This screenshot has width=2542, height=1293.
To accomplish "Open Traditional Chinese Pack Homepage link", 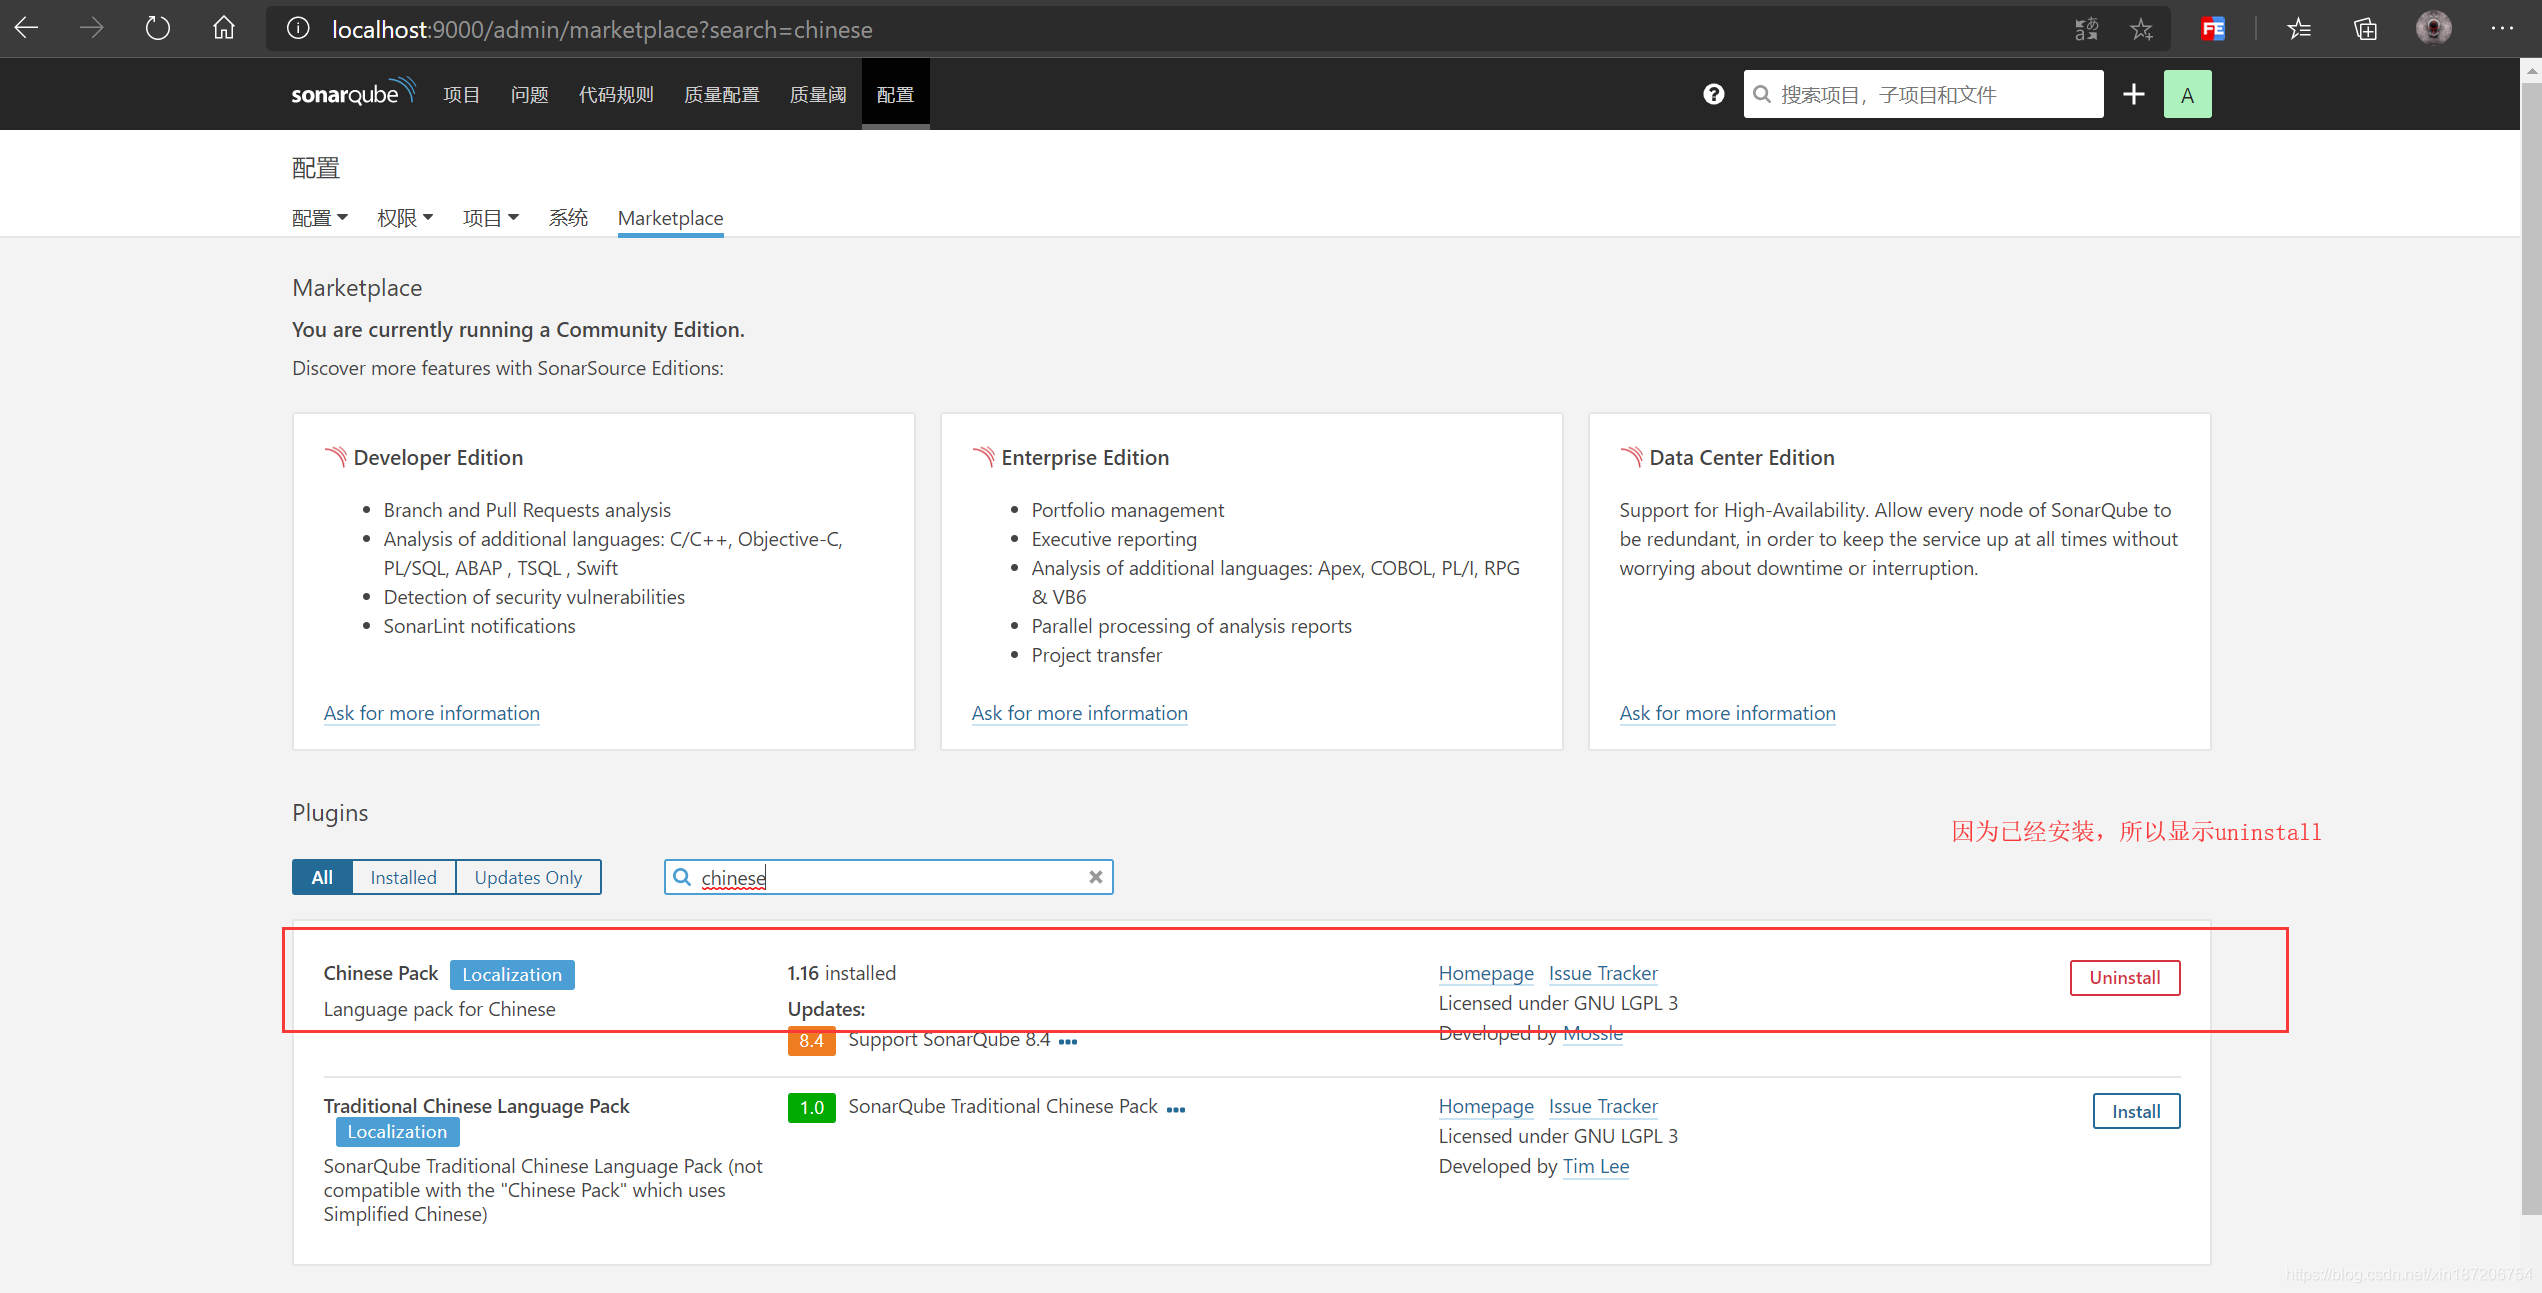I will (x=1485, y=1106).
